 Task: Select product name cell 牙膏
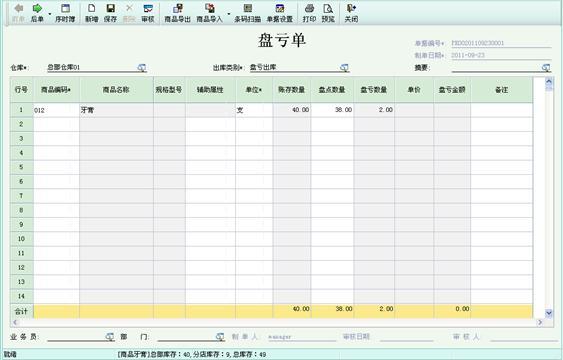pyautogui.click(x=116, y=110)
